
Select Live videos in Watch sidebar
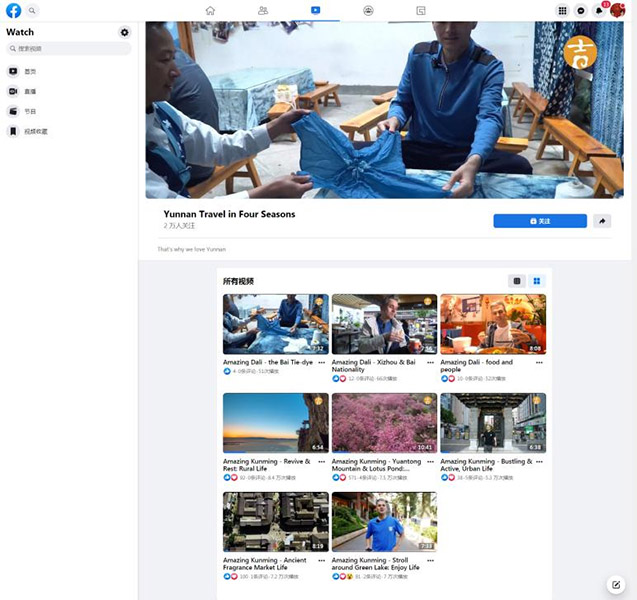(x=30, y=91)
